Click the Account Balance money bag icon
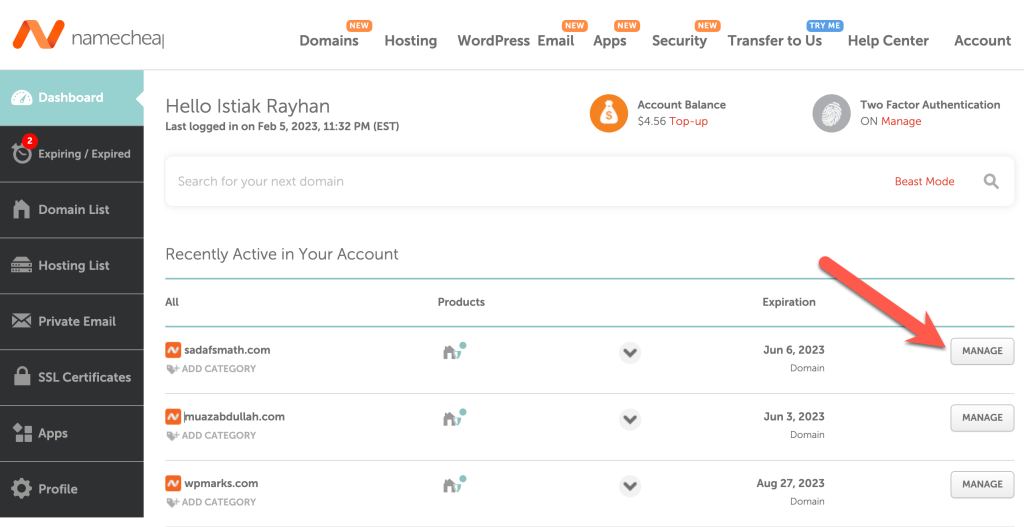 point(608,113)
